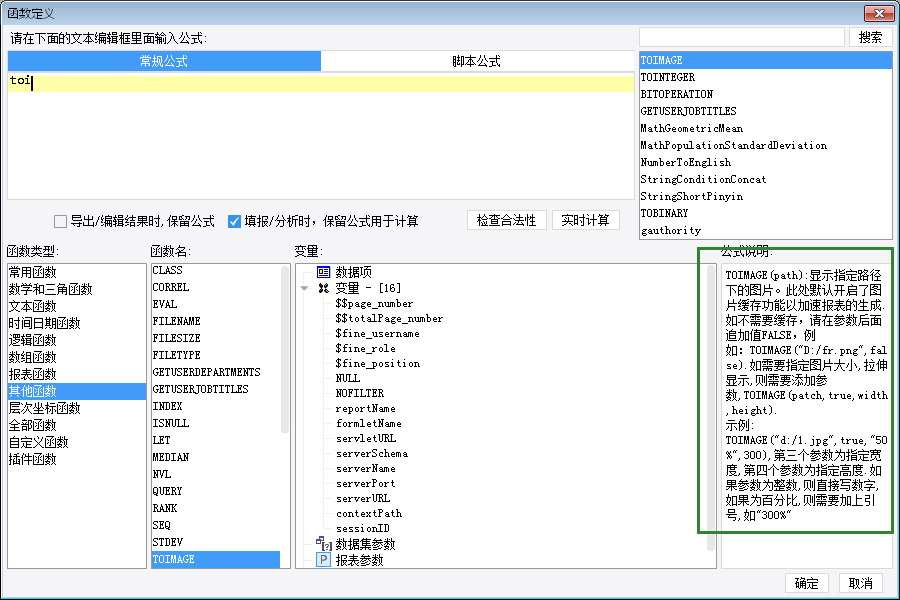
Task: Select the $fine_username variable
Action: (378, 334)
